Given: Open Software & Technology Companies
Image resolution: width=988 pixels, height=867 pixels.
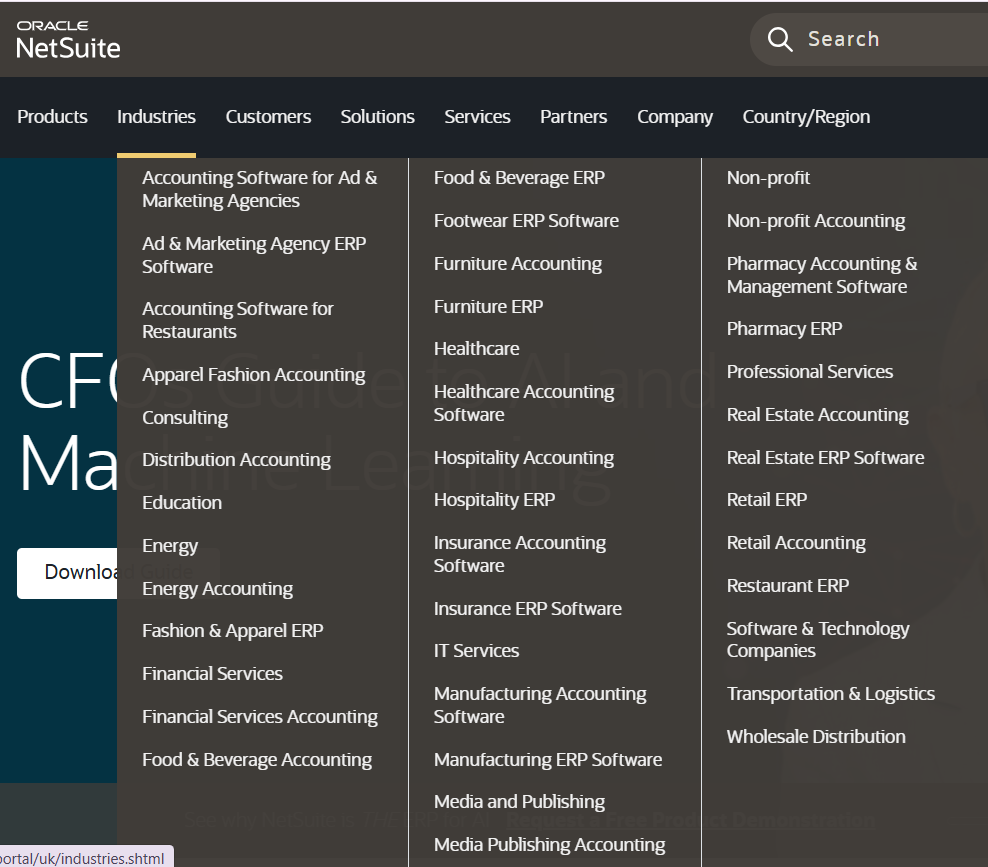Looking at the screenshot, I should [818, 640].
